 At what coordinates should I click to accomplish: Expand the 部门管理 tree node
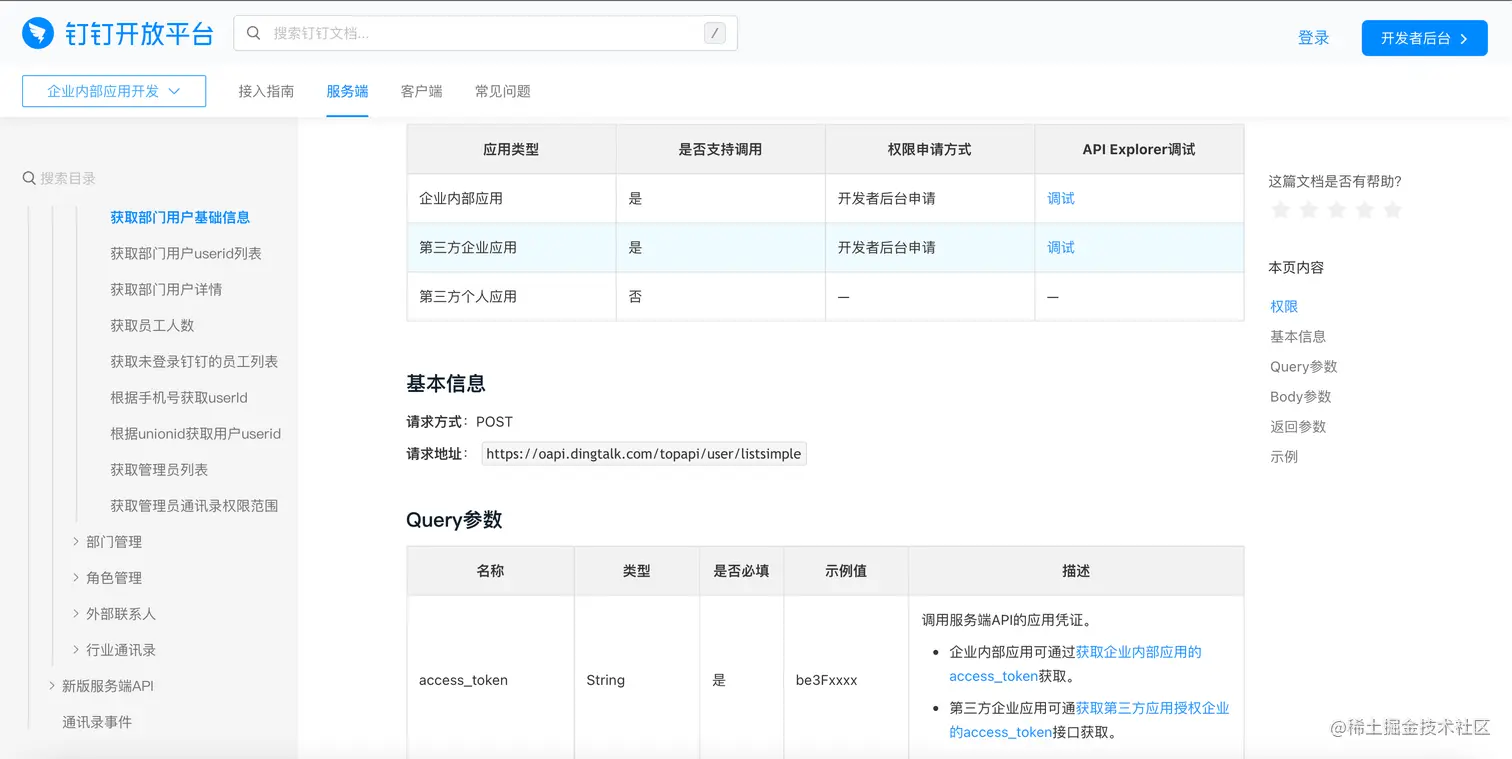(x=76, y=541)
